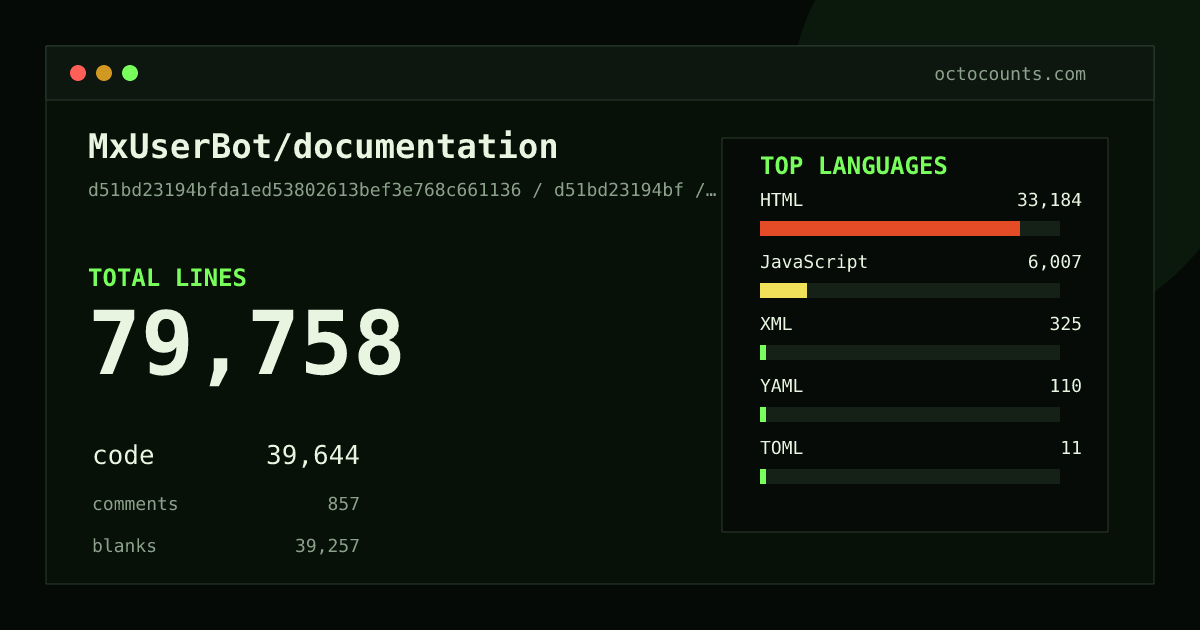Image resolution: width=1200 pixels, height=630 pixels.
Task: Click the blanks label
Action: [124, 546]
